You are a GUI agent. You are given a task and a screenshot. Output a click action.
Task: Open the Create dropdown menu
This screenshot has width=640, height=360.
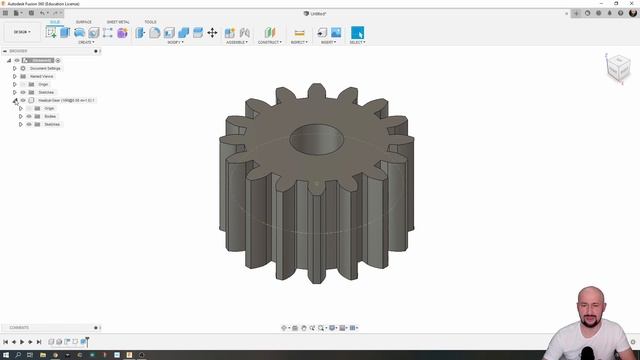[86, 42]
